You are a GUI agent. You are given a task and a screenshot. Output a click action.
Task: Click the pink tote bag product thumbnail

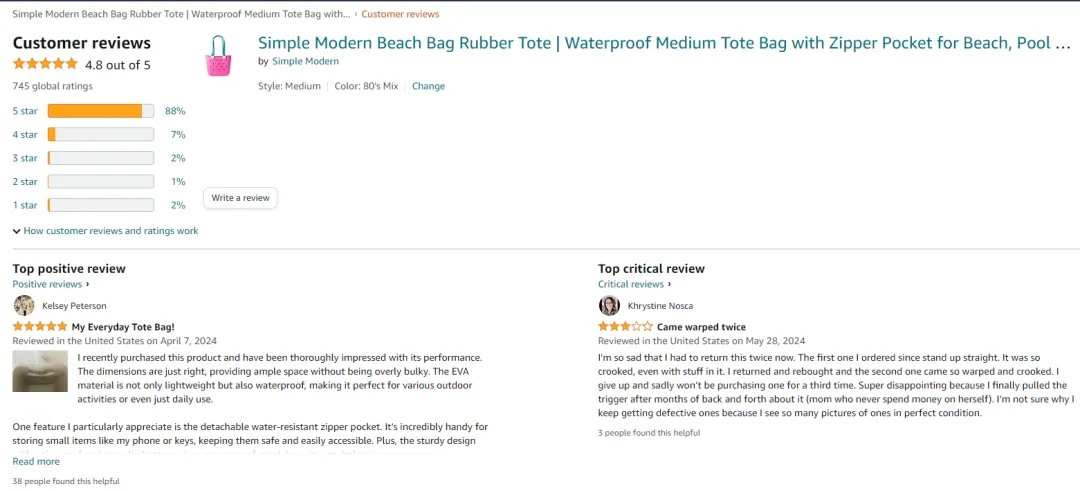click(218, 56)
